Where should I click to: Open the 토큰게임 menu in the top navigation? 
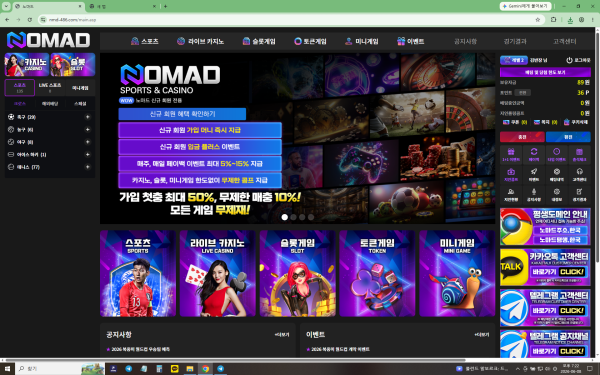click(310, 41)
